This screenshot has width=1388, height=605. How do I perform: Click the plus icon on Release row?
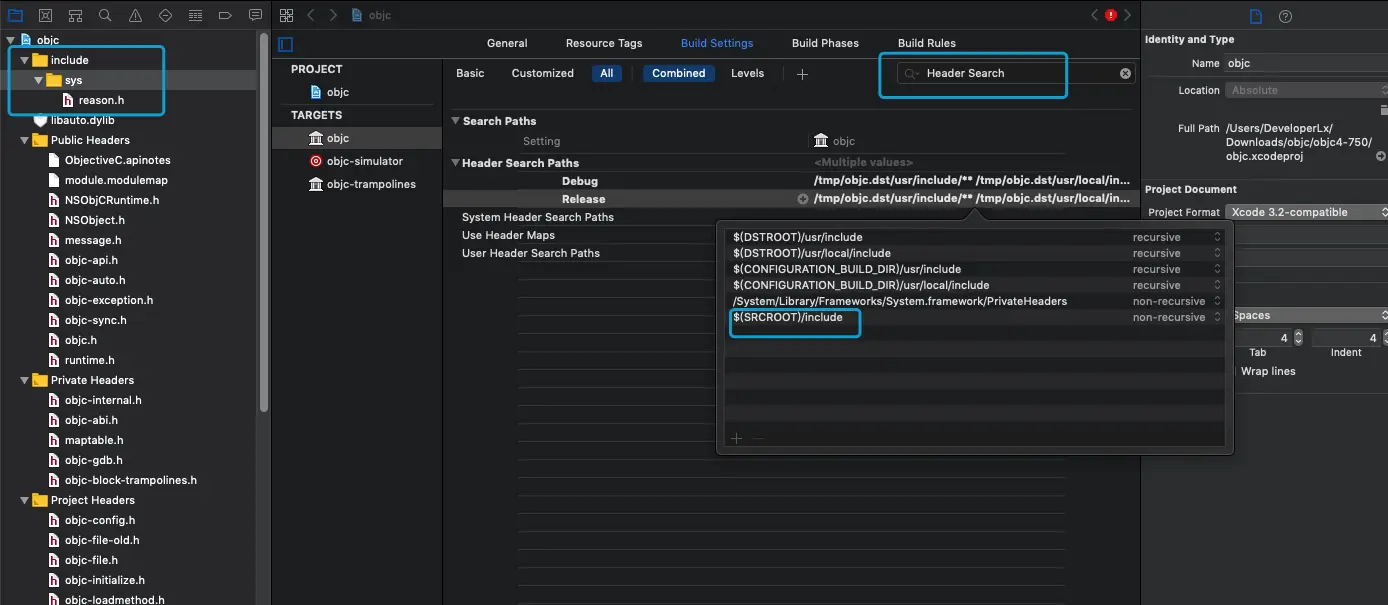tap(802, 199)
